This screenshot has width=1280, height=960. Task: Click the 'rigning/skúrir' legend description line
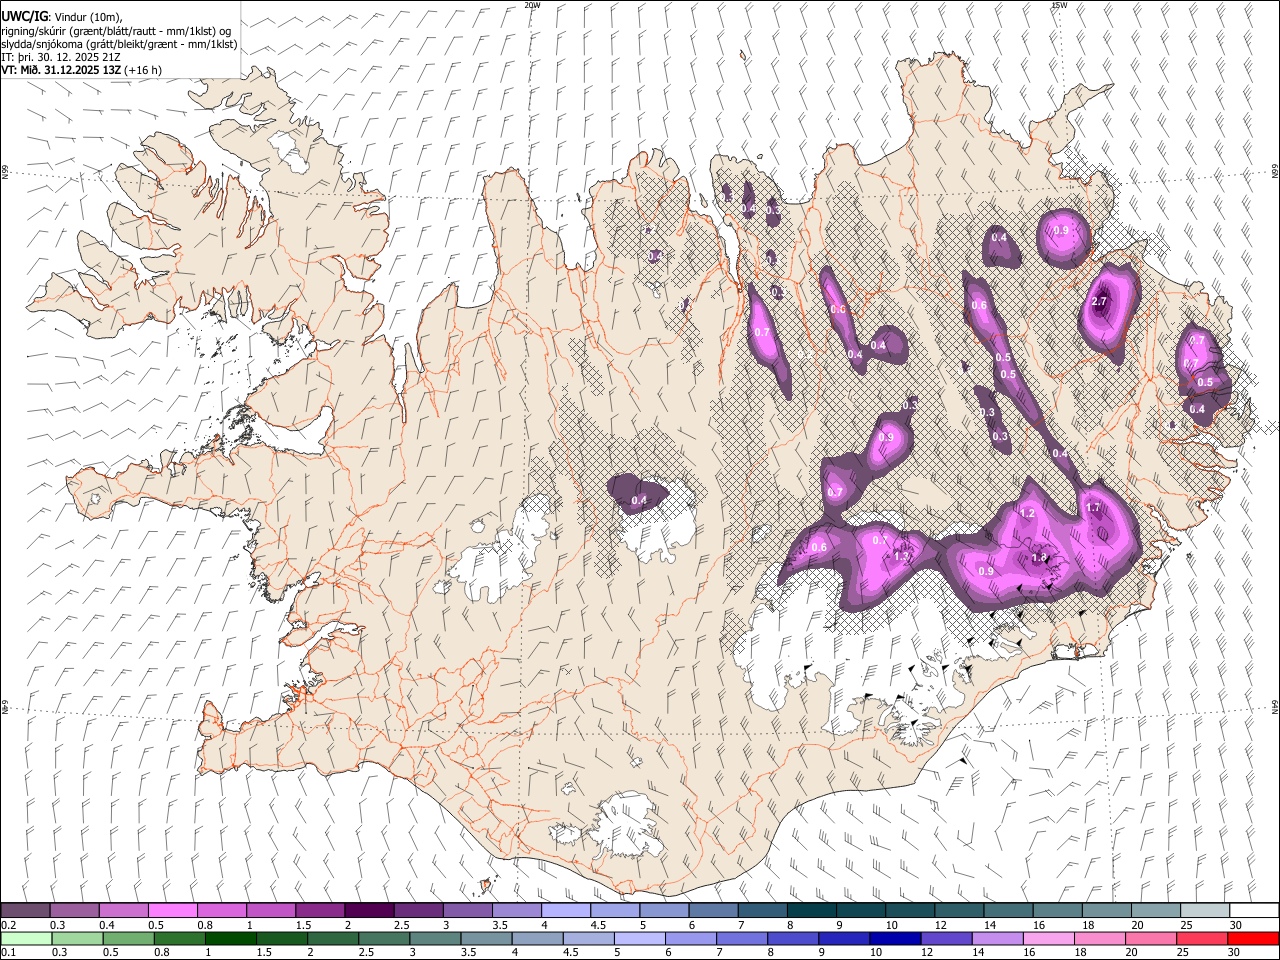(116, 30)
